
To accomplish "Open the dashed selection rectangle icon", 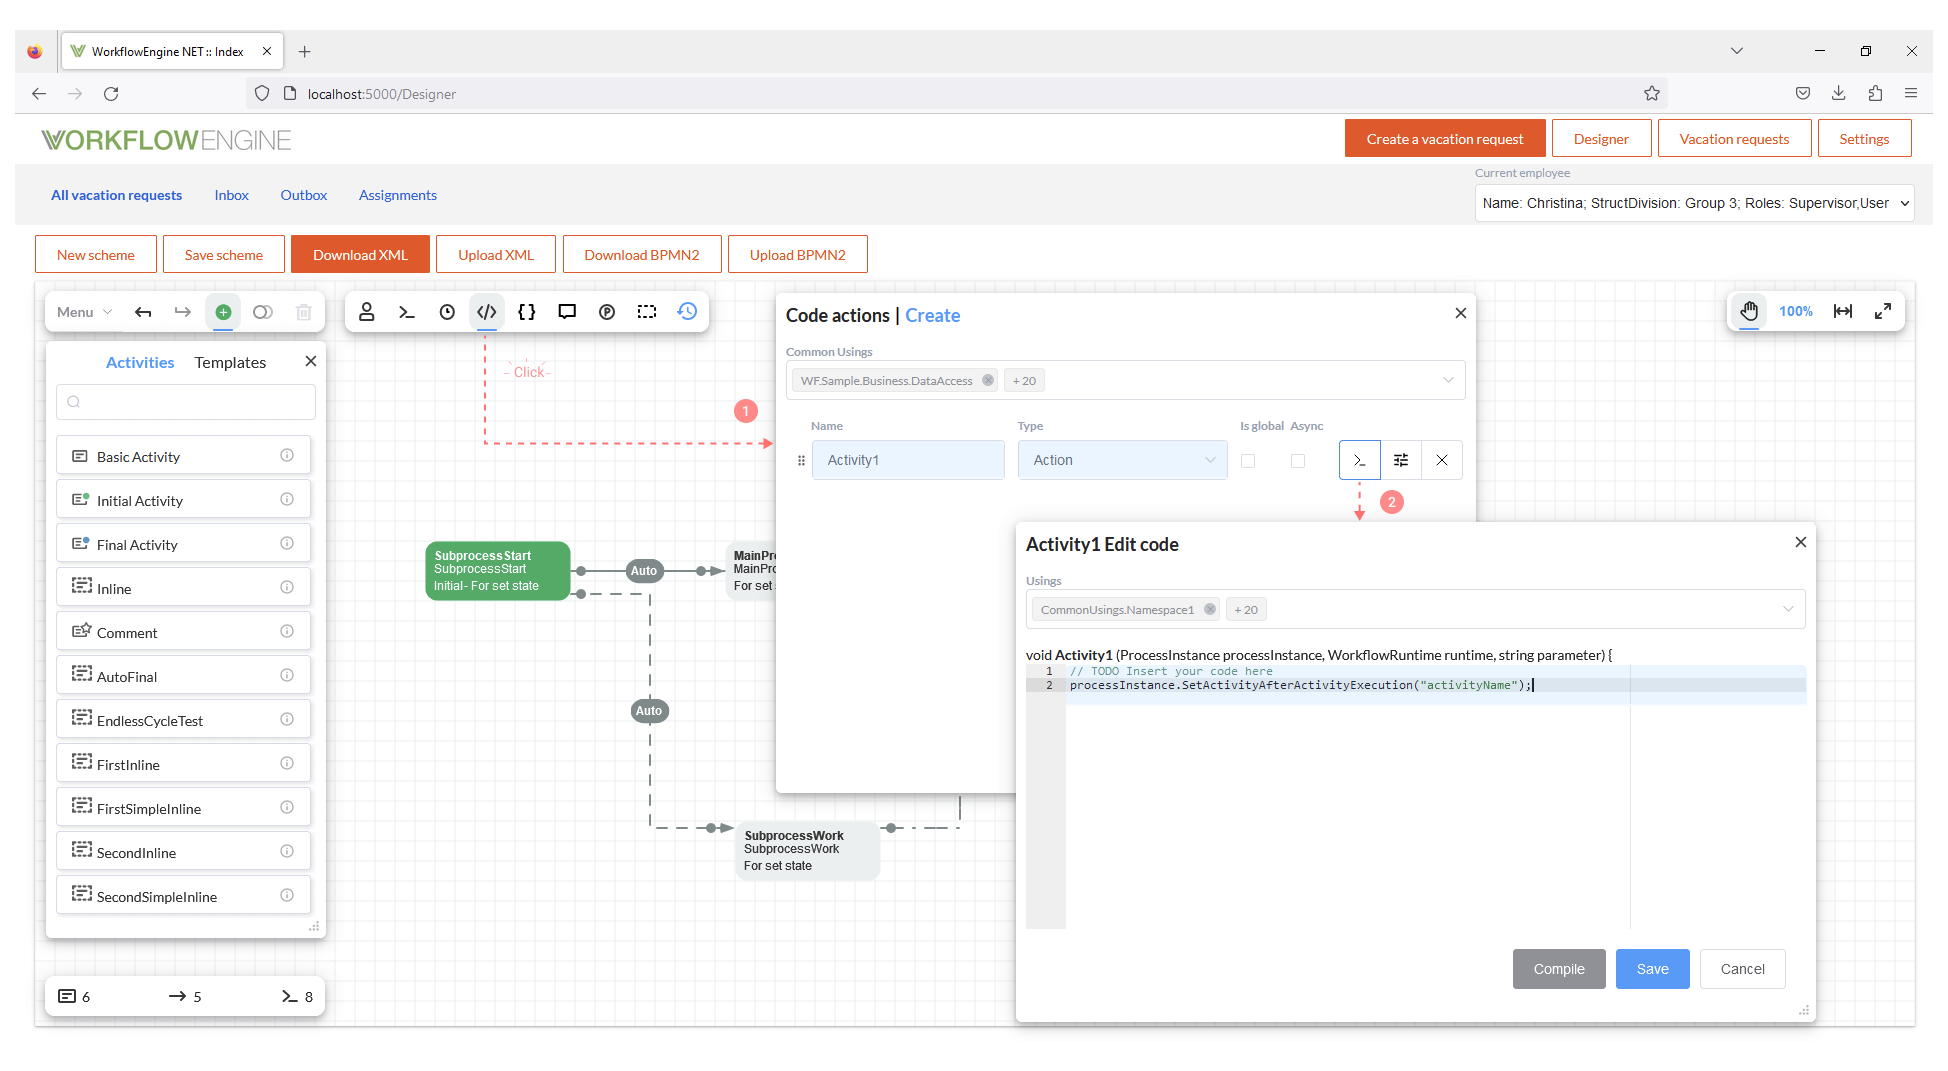I will pyautogui.click(x=647, y=312).
